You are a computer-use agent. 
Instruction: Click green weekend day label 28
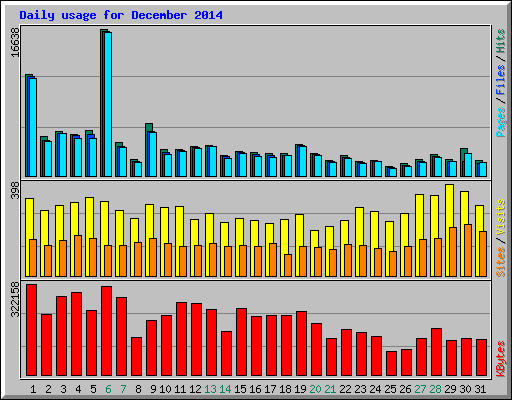coord(435,389)
